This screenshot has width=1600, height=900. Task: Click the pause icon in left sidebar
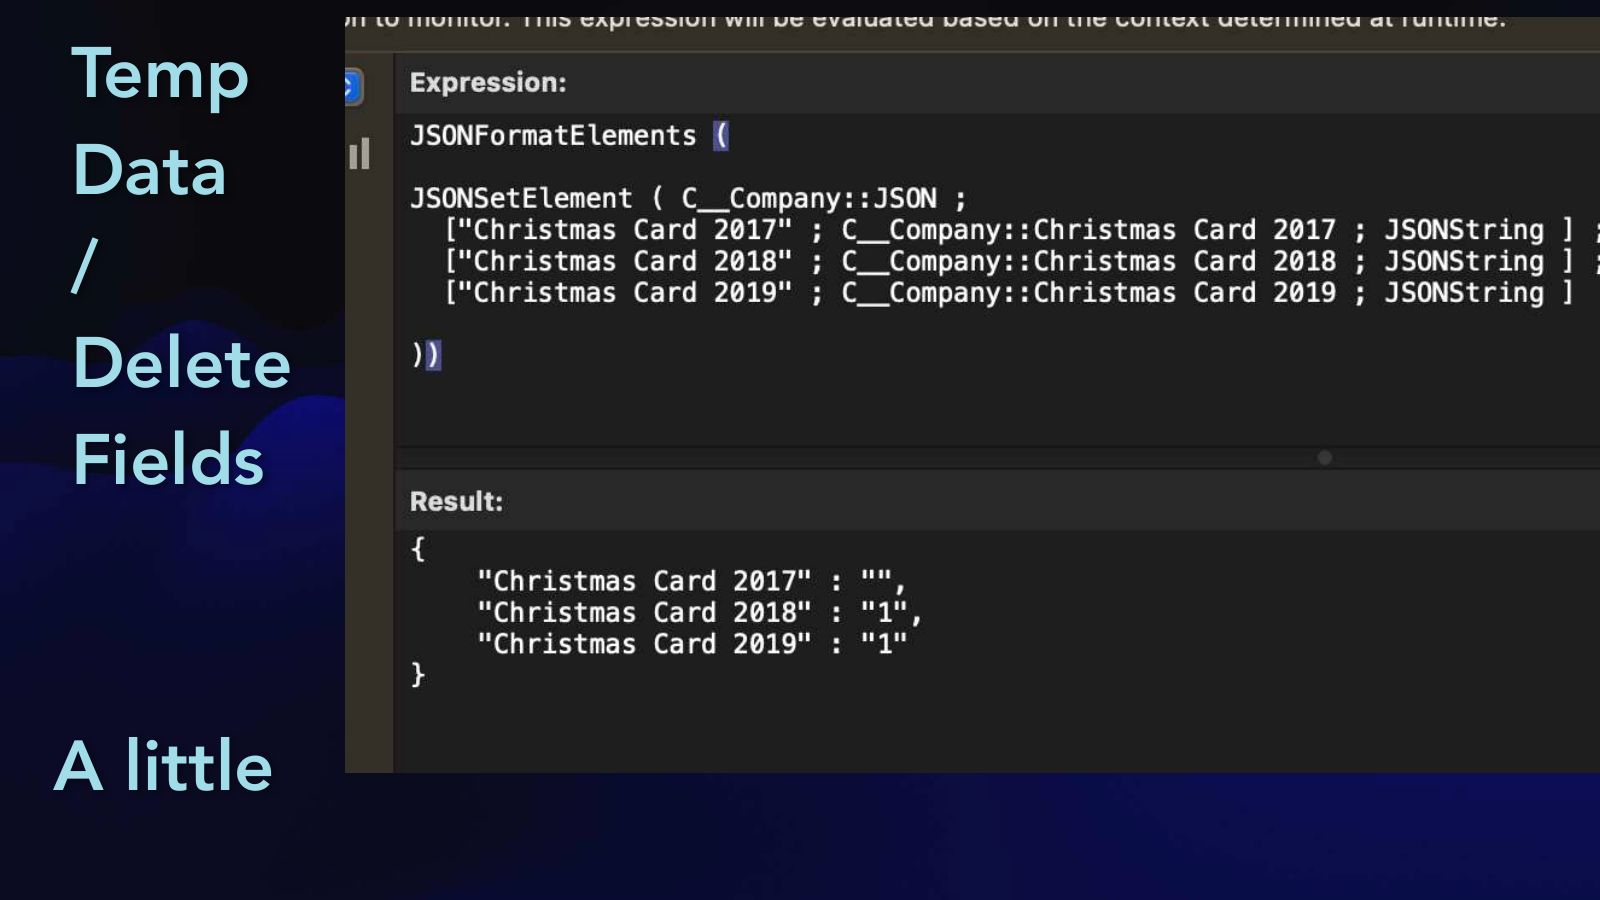[359, 154]
